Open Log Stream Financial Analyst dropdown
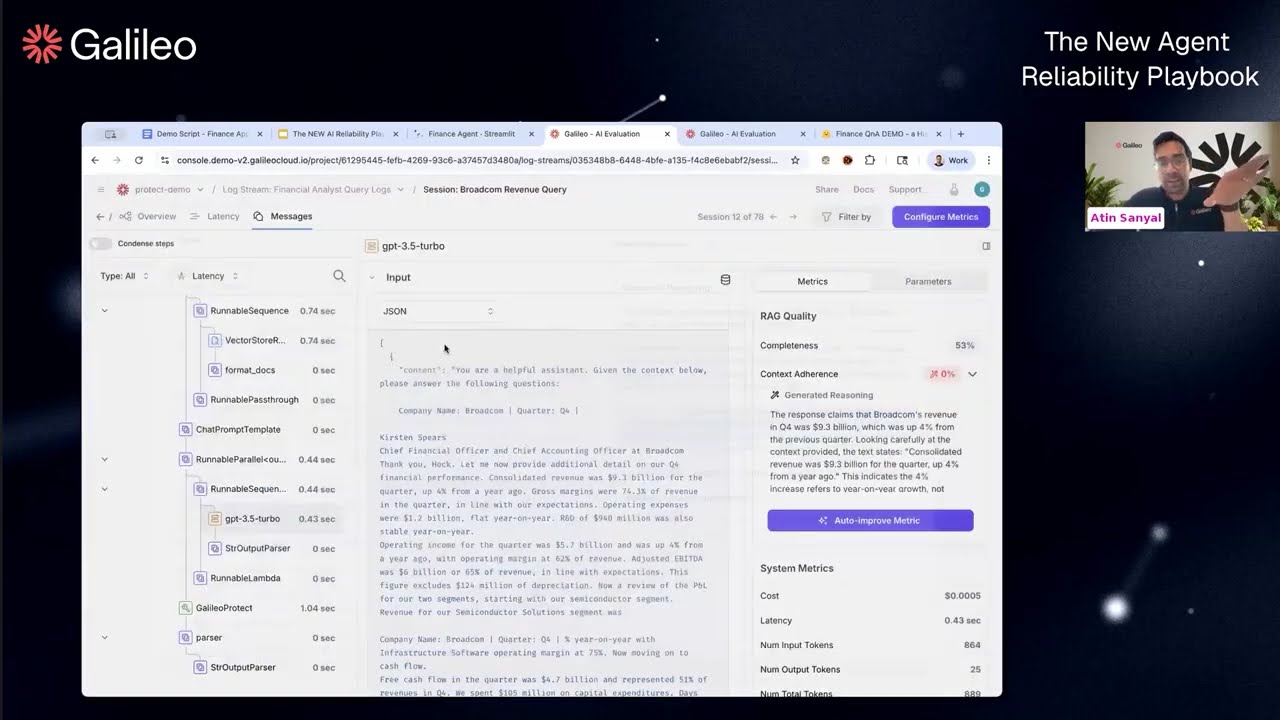Image resolution: width=1280 pixels, height=720 pixels. point(313,189)
